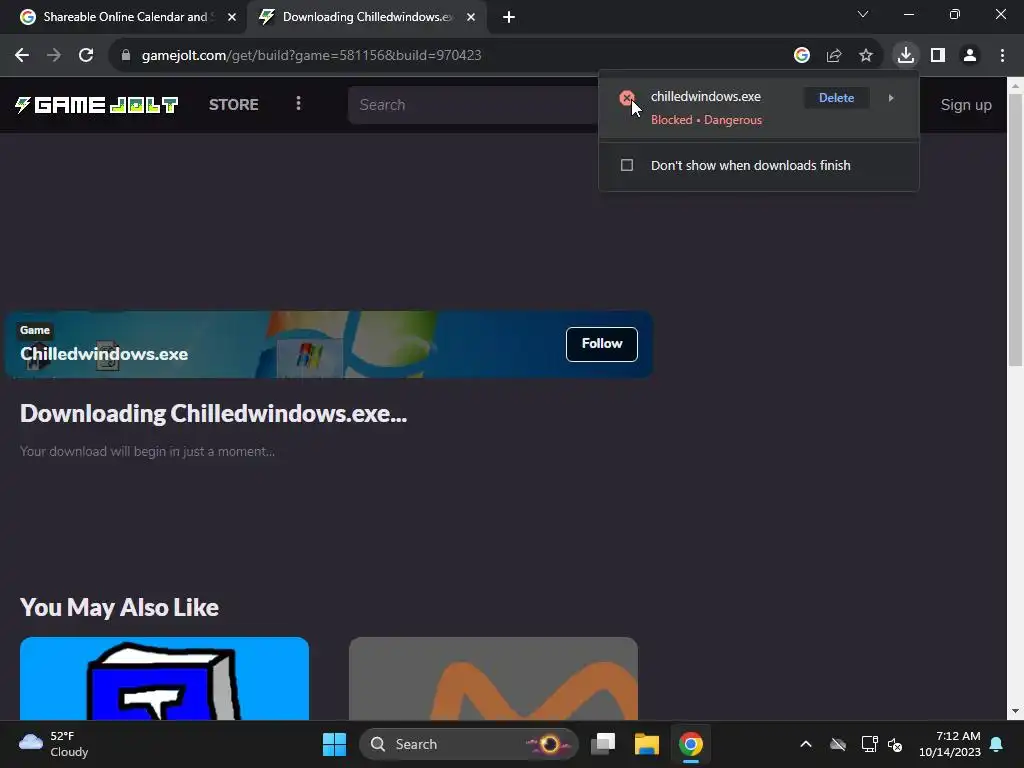Expand options arrow for chilledwindows.exe download
The image size is (1024, 768).
891,98
